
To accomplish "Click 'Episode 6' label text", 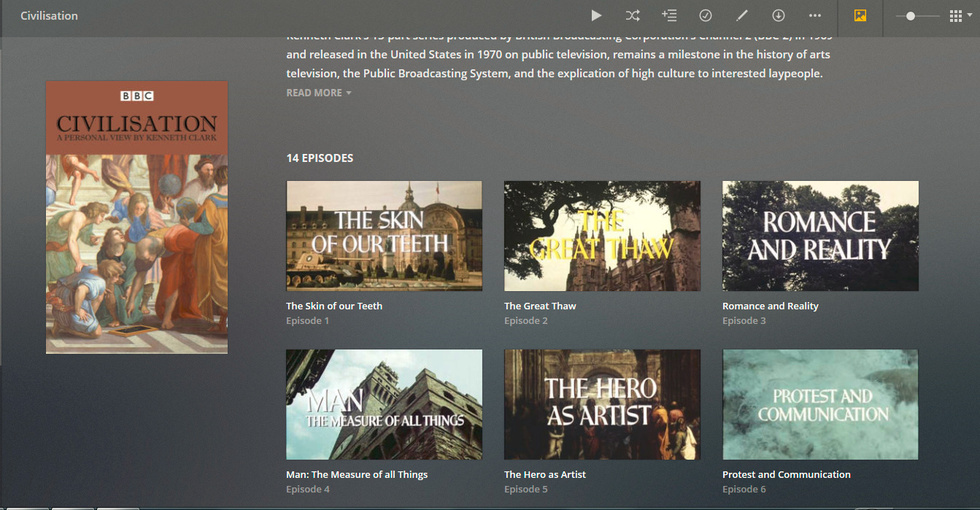I will (x=744, y=489).
